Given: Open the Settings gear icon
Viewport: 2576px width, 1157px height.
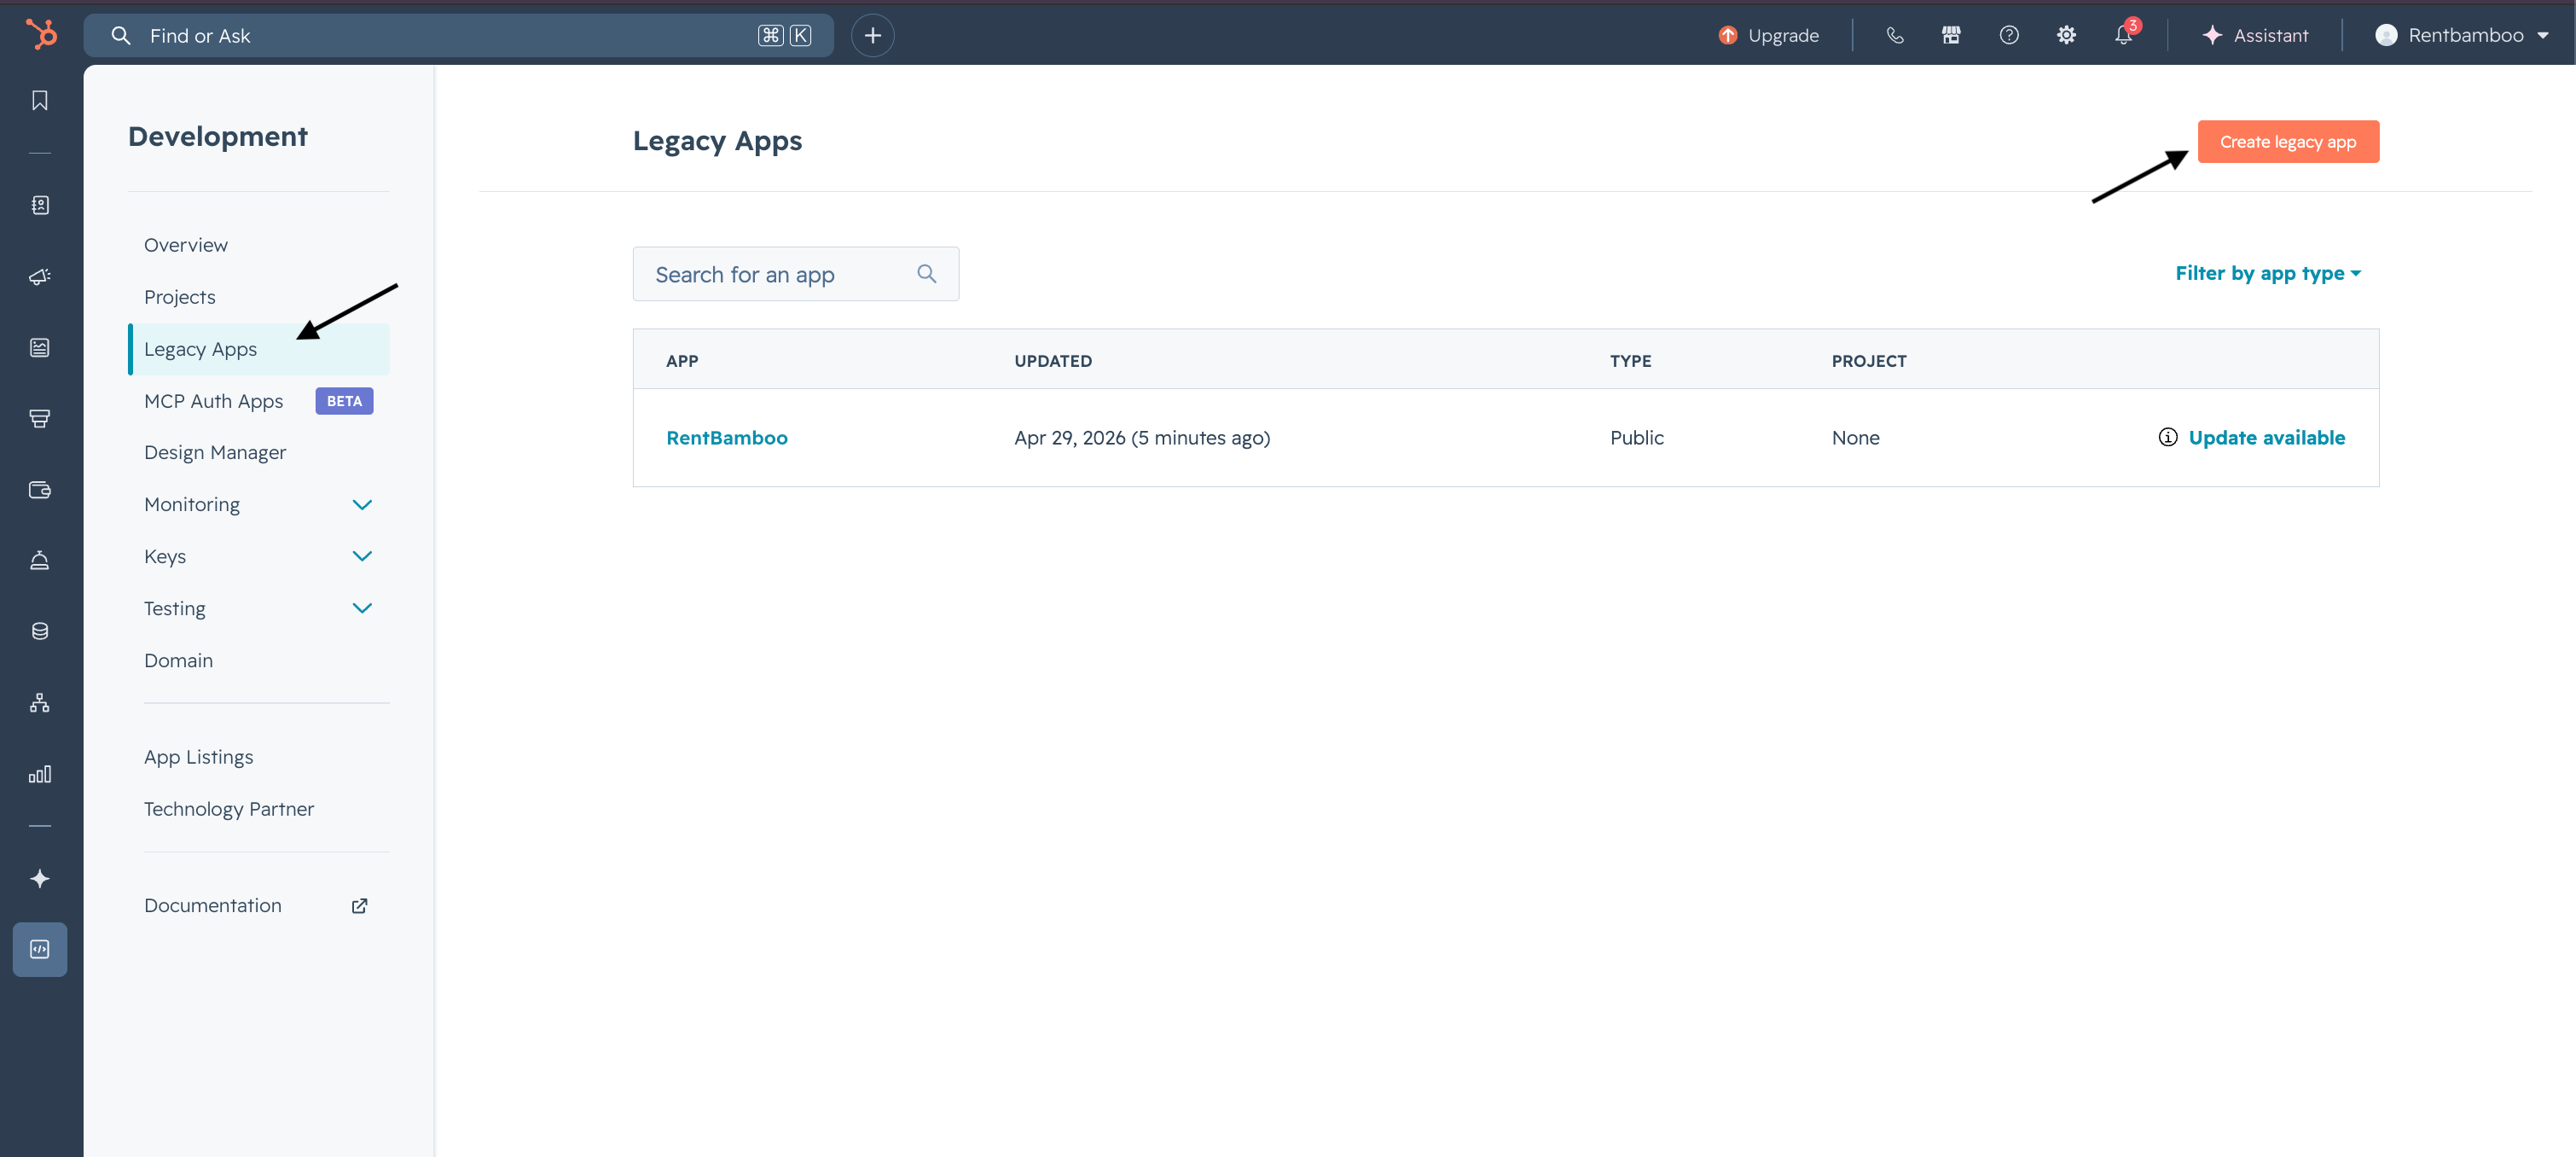Looking at the screenshot, I should [x=2066, y=36].
